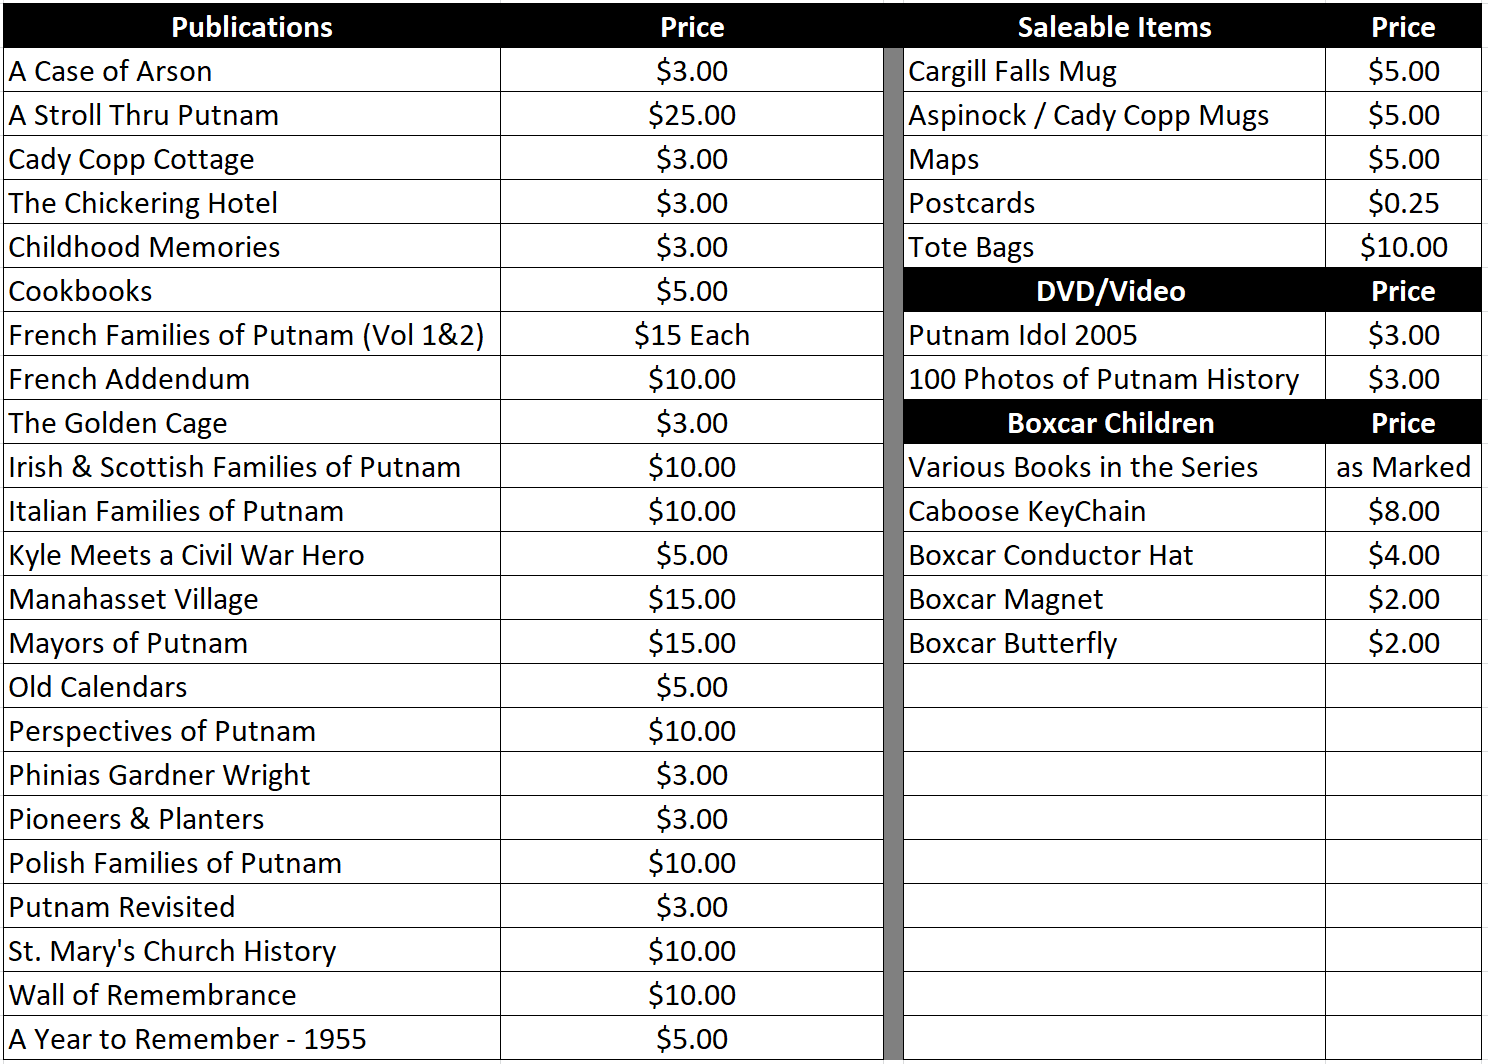Select the '$25.00' price cell
Image resolution: width=1488 pixels, height=1064 pixels.
pyautogui.click(x=691, y=115)
